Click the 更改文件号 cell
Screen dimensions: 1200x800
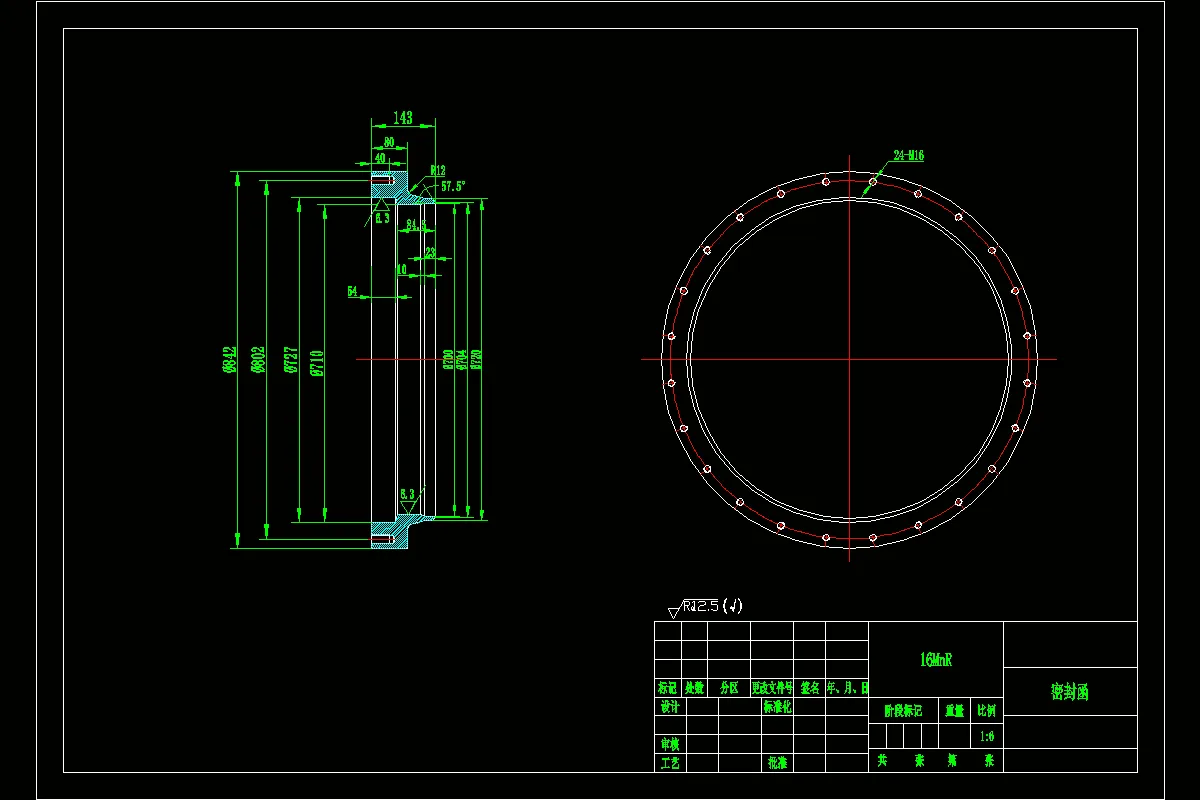(772, 688)
